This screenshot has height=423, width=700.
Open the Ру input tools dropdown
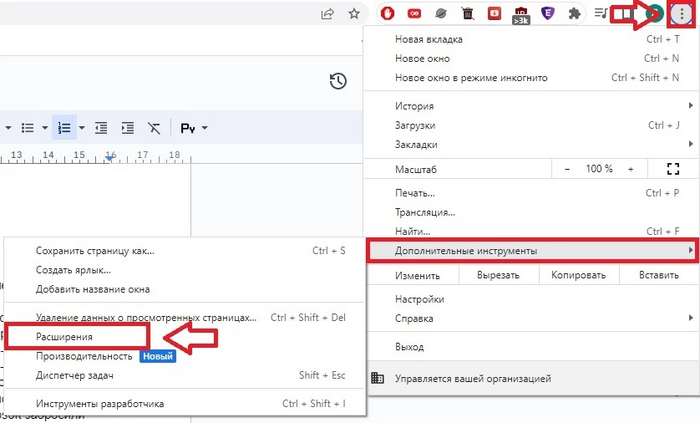(x=194, y=128)
